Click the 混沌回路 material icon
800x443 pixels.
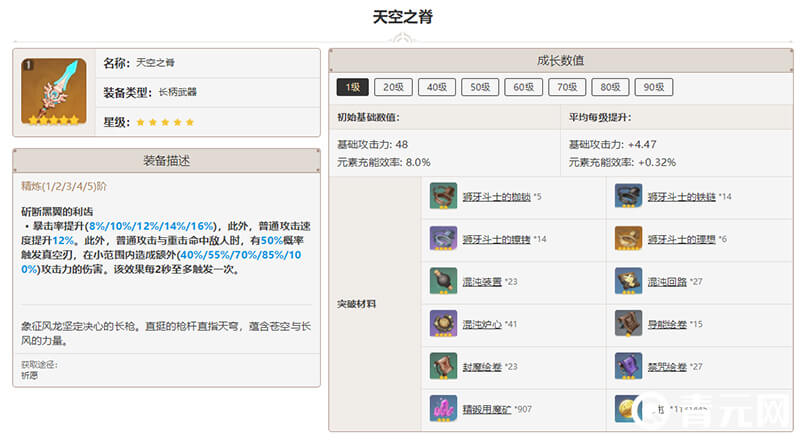pos(628,281)
